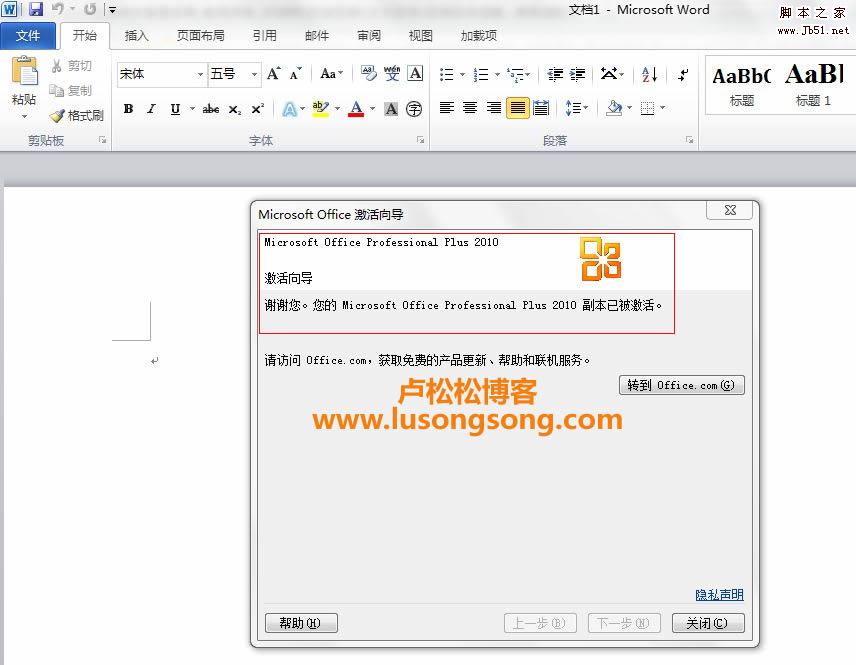Image resolution: width=856 pixels, height=665 pixels.
Task: Toggle the justify alignment option
Action: (x=517, y=108)
